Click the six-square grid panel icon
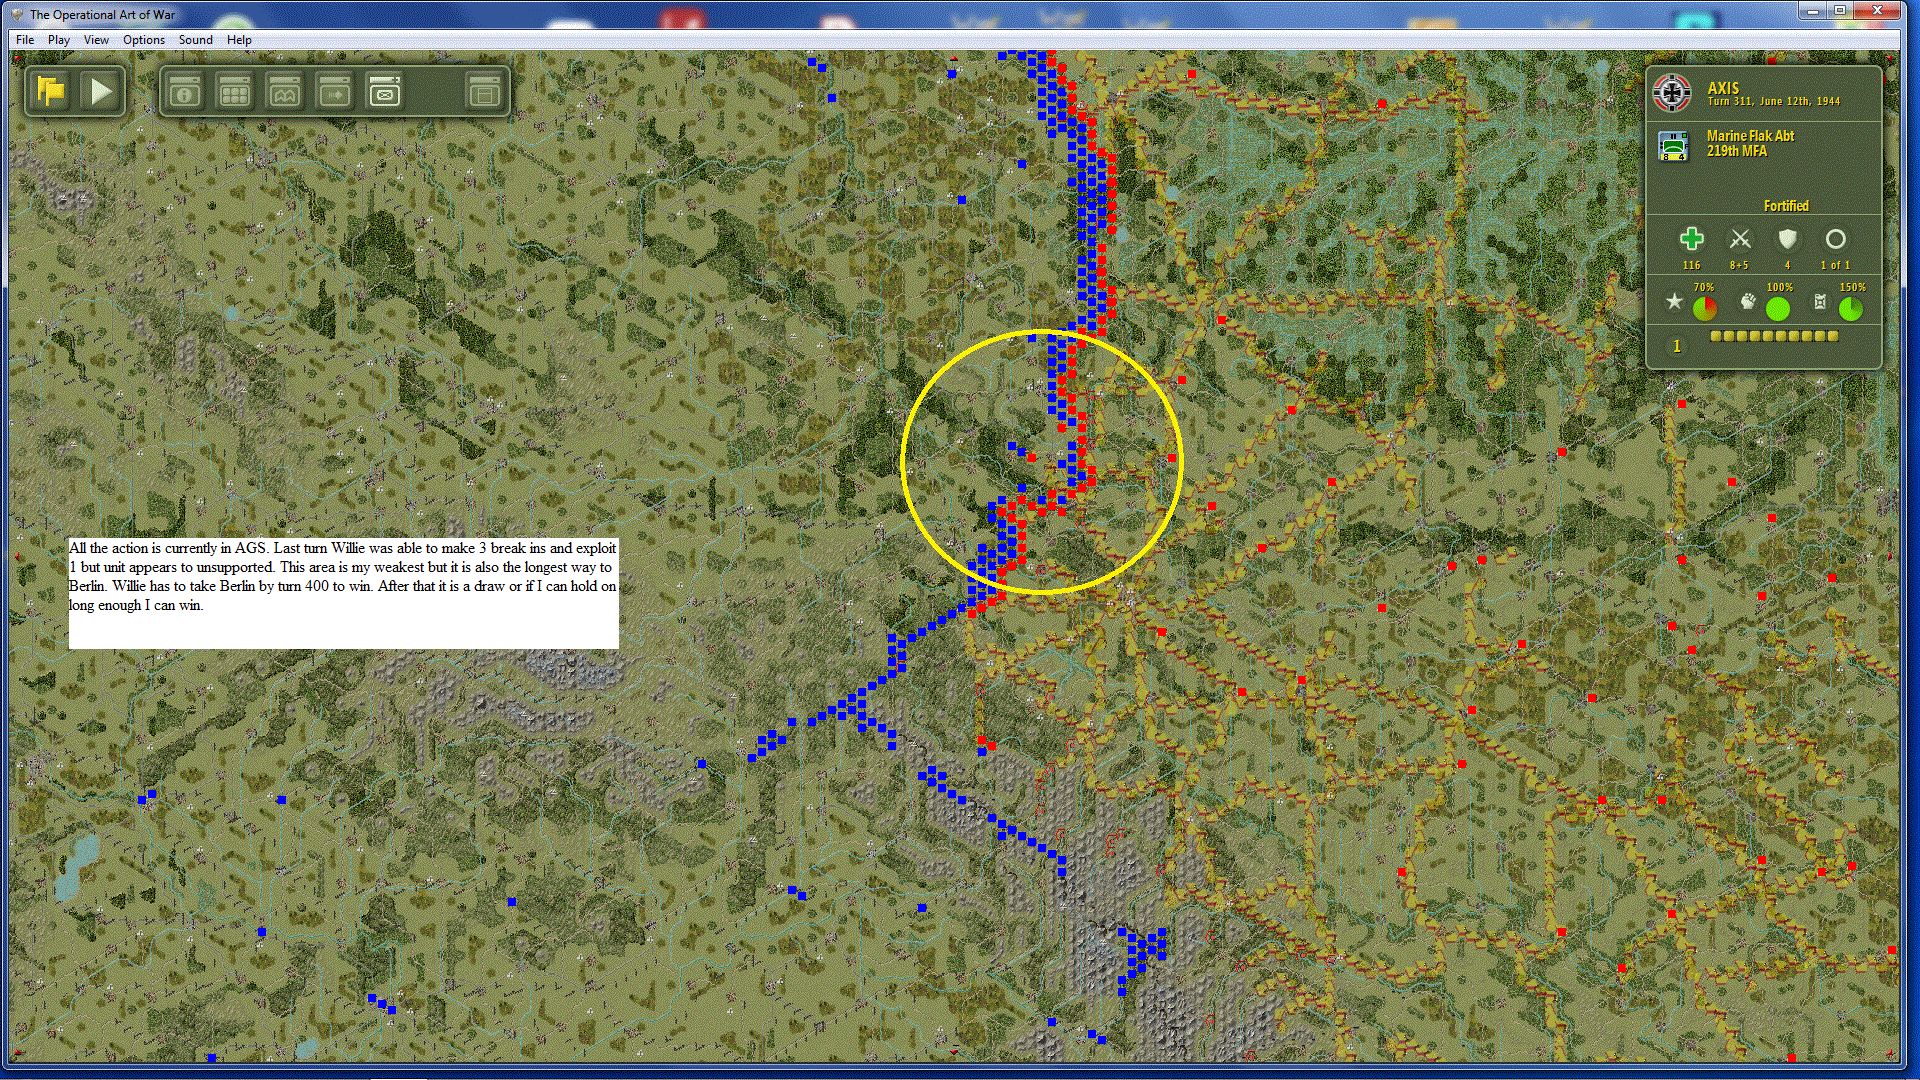 (235, 92)
